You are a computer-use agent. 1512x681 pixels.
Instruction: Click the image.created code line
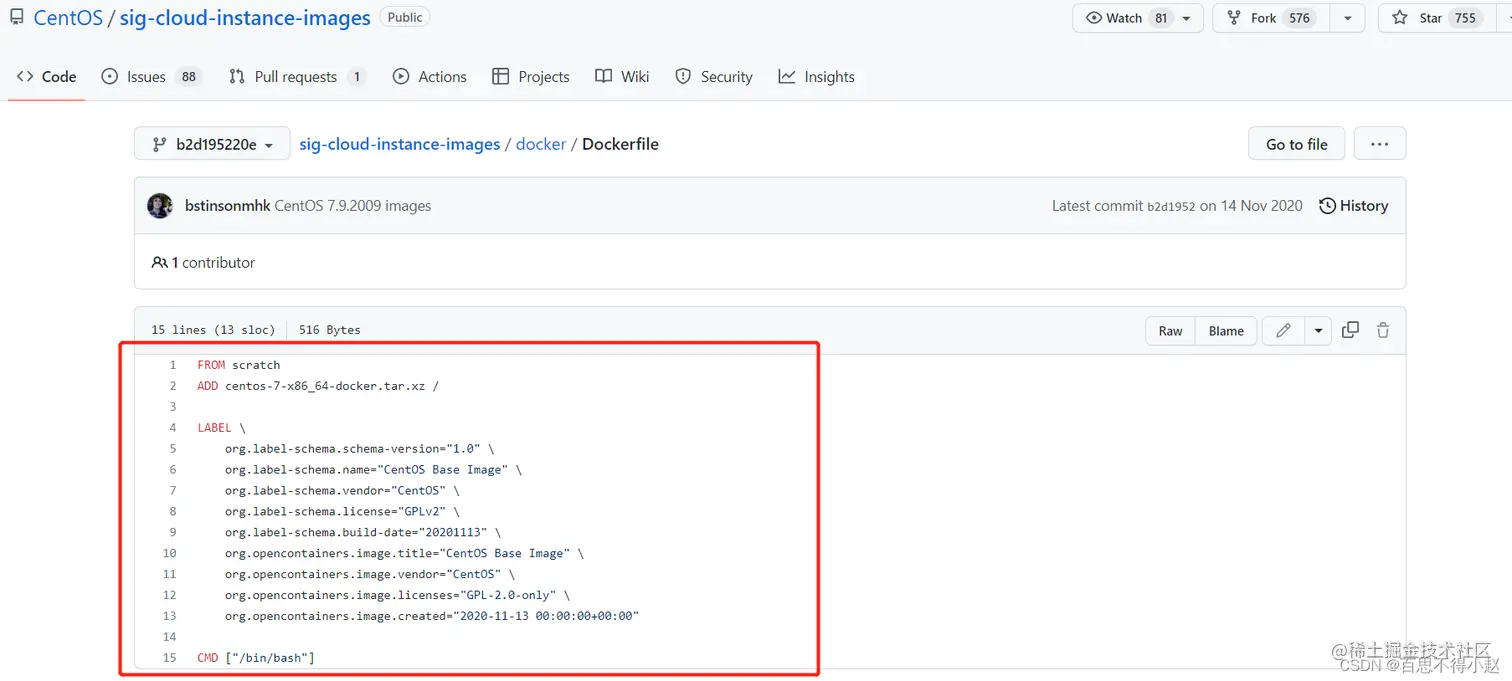point(432,616)
